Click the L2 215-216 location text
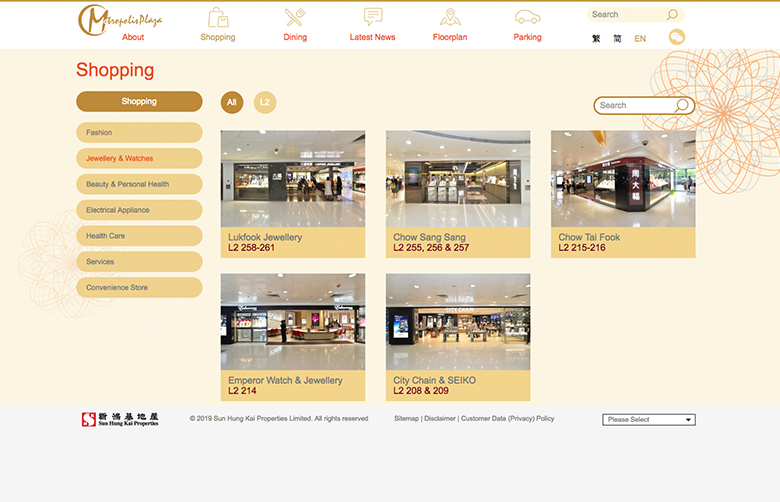 click(582, 248)
